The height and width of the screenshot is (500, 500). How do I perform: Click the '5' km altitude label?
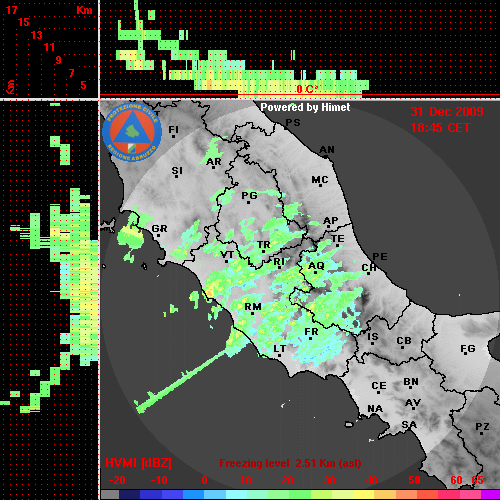coord(83,85)
